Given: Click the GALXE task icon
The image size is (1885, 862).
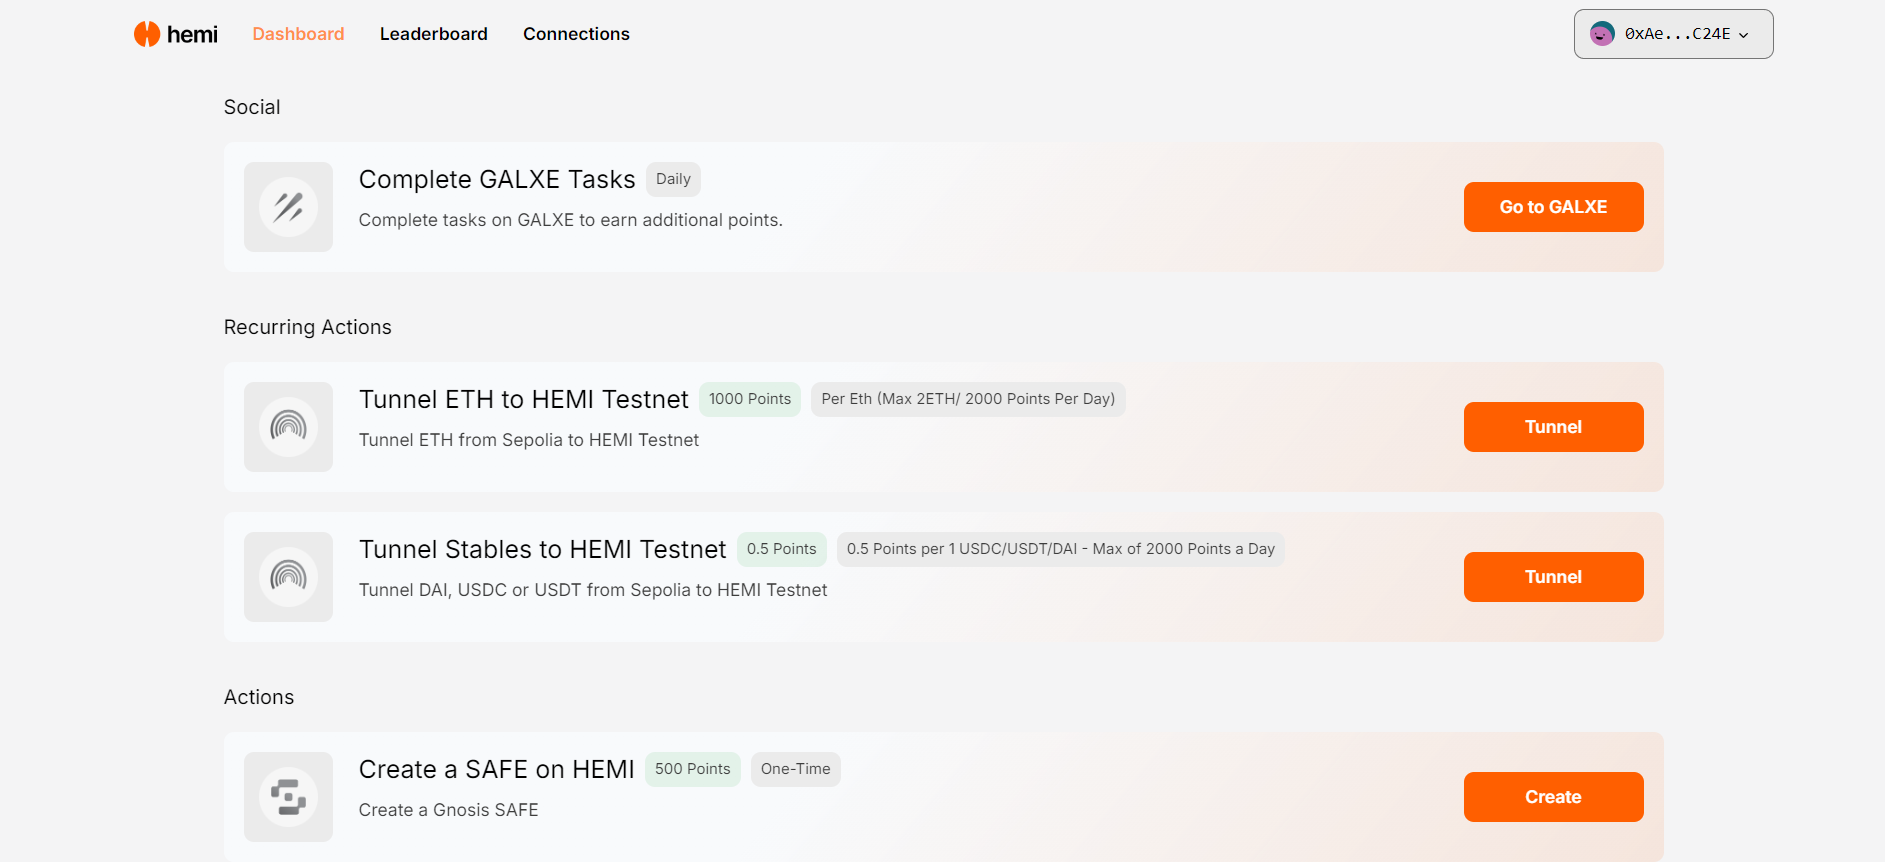Looking at the screenshot, I should [x=288, y=207].
